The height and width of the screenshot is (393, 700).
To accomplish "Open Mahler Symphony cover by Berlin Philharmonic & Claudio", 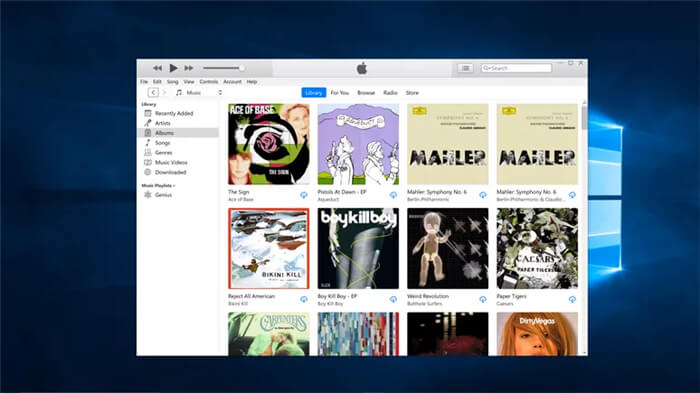I will 537,144.
